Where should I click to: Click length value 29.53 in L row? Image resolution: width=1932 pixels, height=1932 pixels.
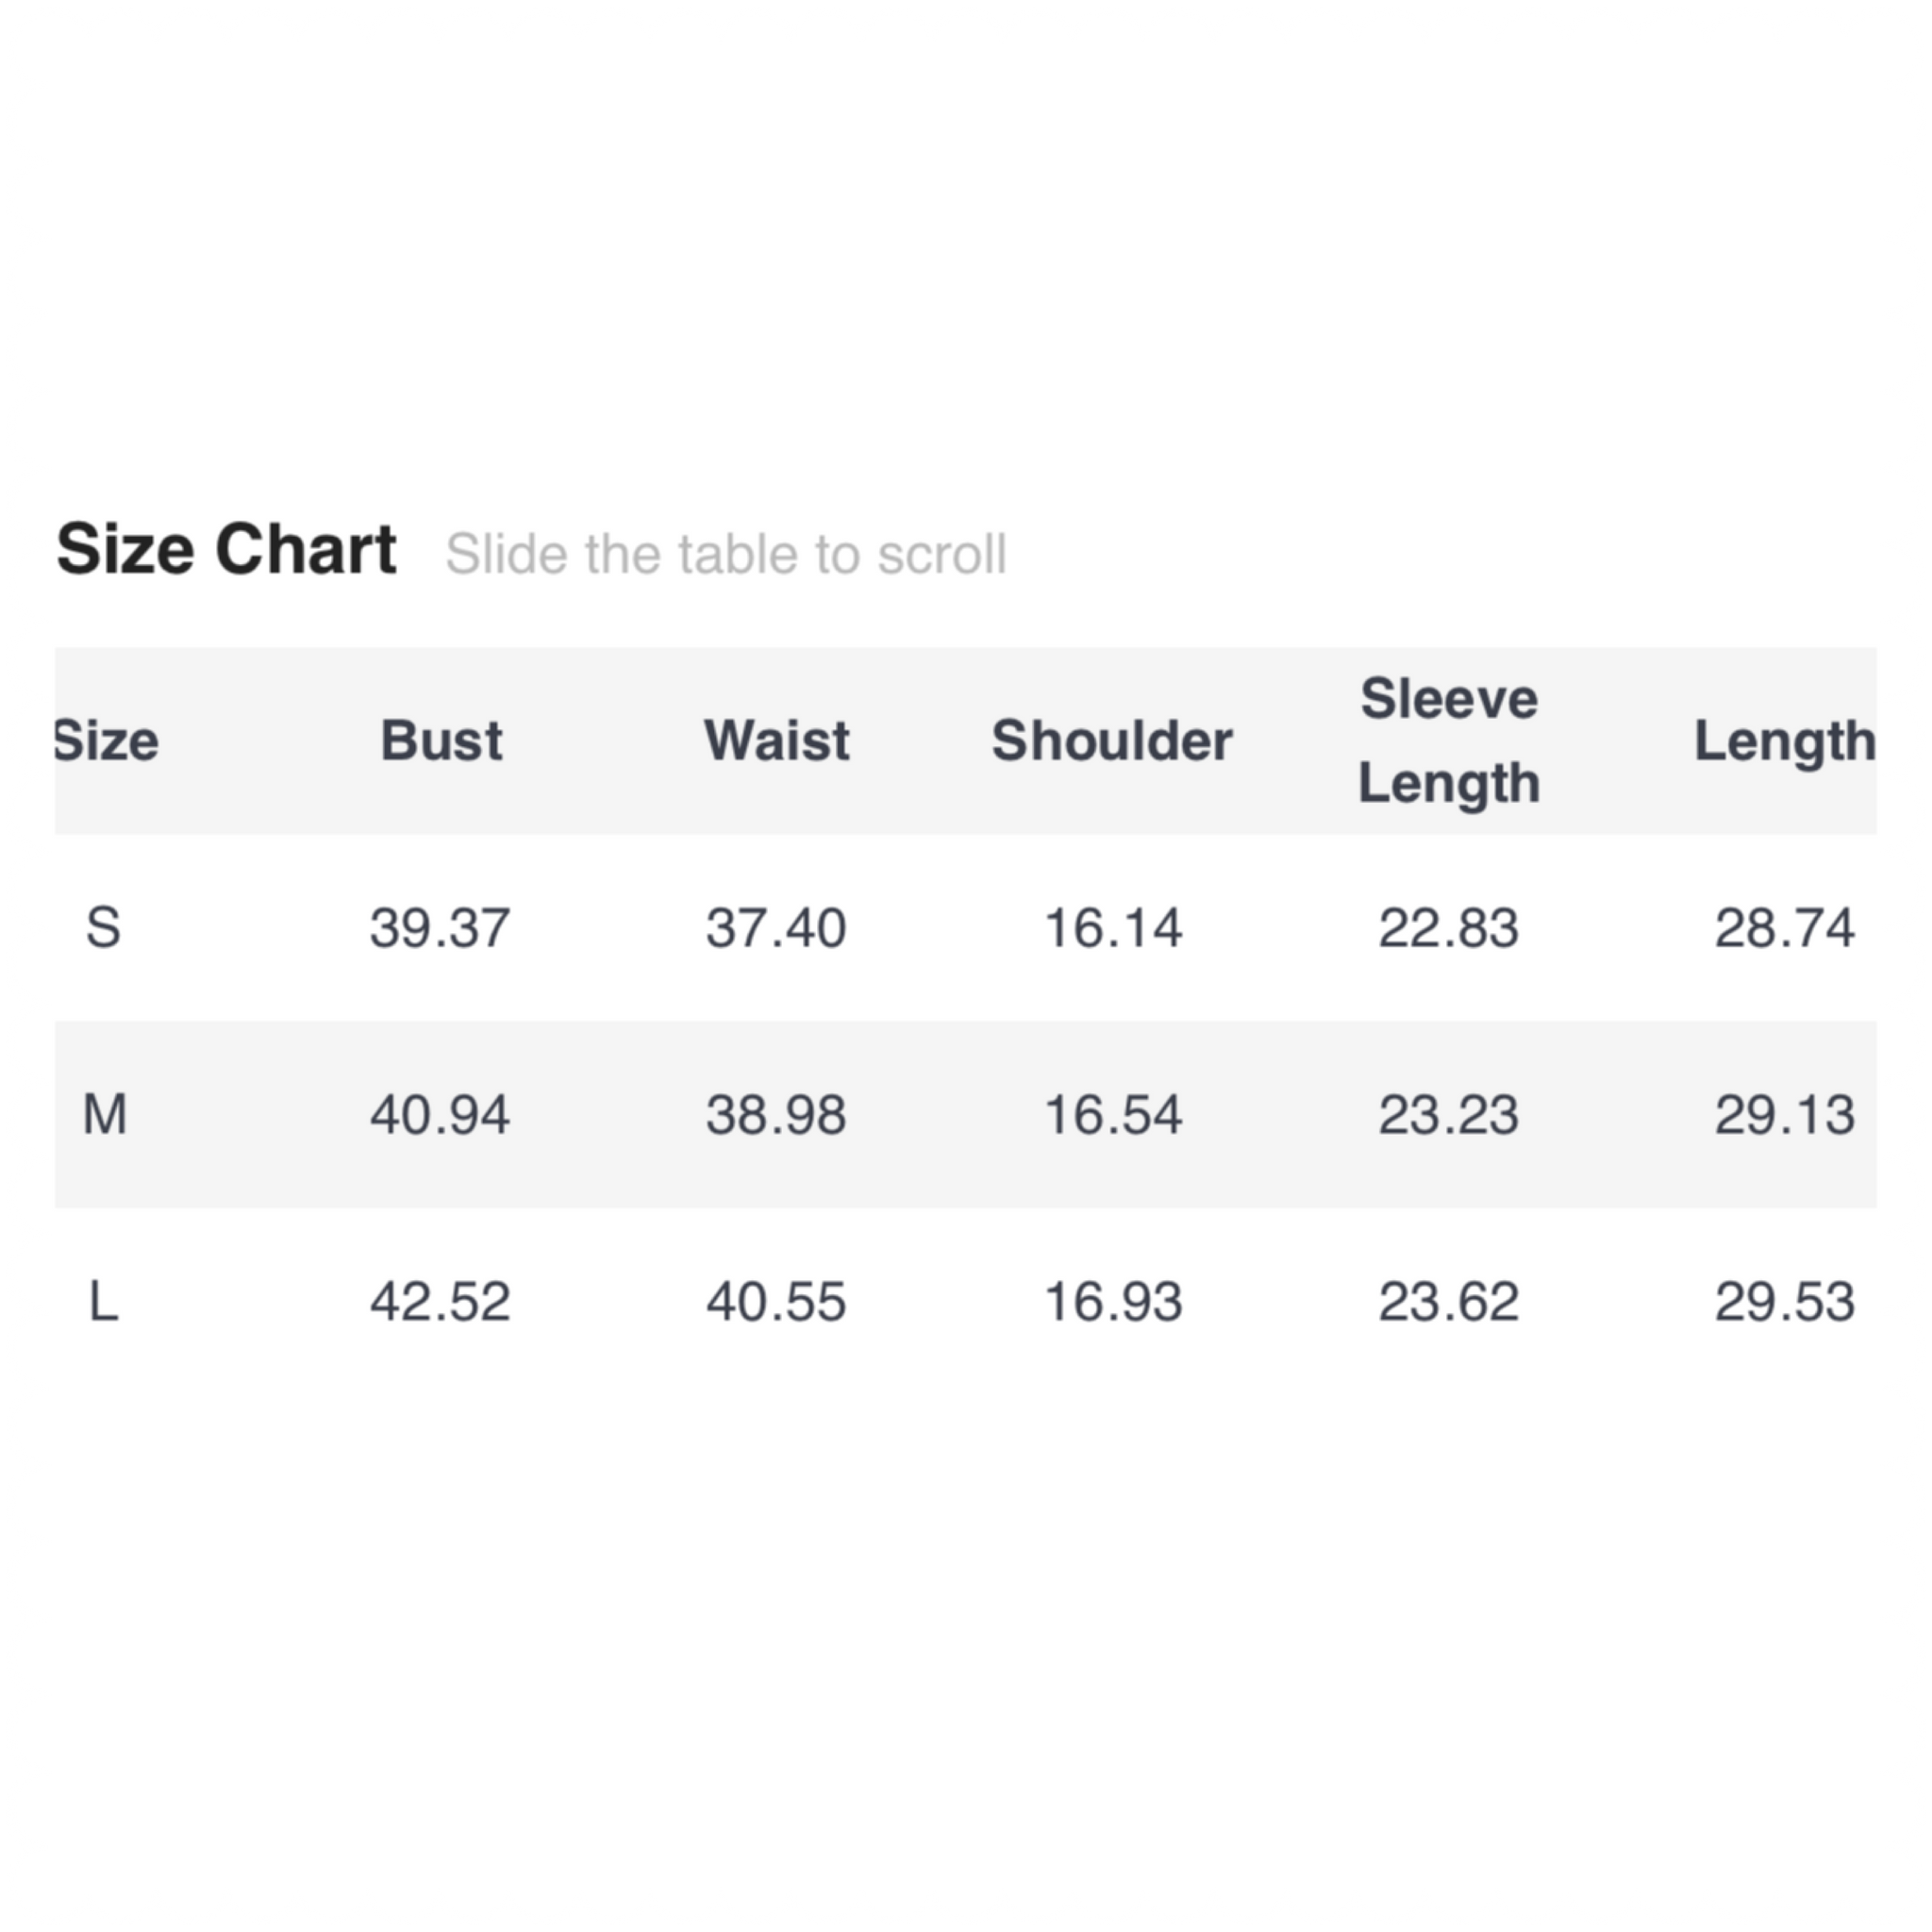1785,1302
